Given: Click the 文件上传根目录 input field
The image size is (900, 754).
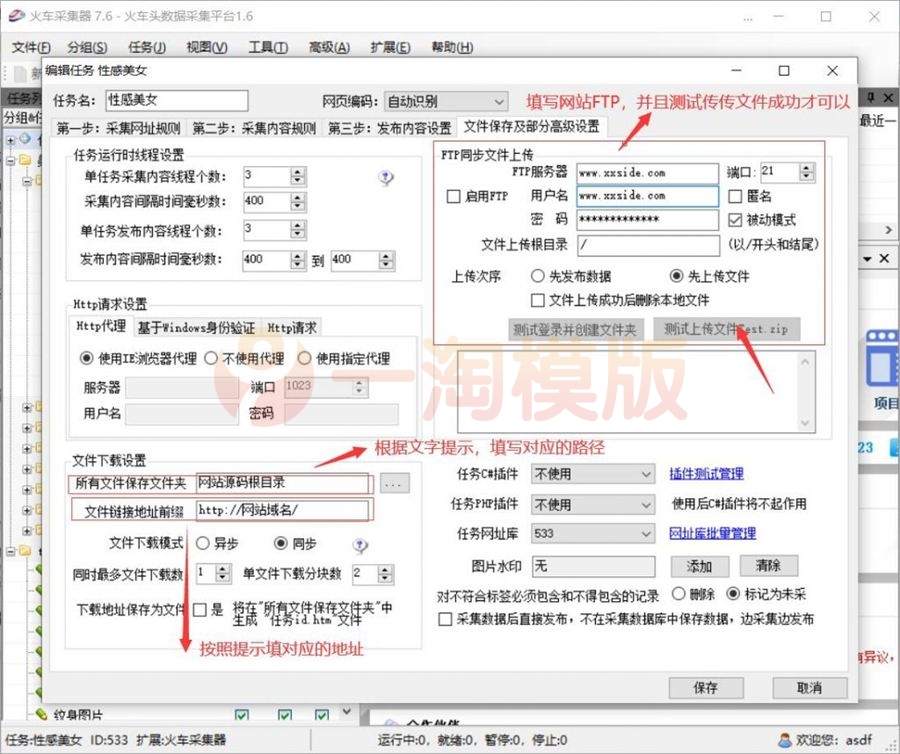Looking at the screenshot, I should pyautogui.click(x=648, y=245).
